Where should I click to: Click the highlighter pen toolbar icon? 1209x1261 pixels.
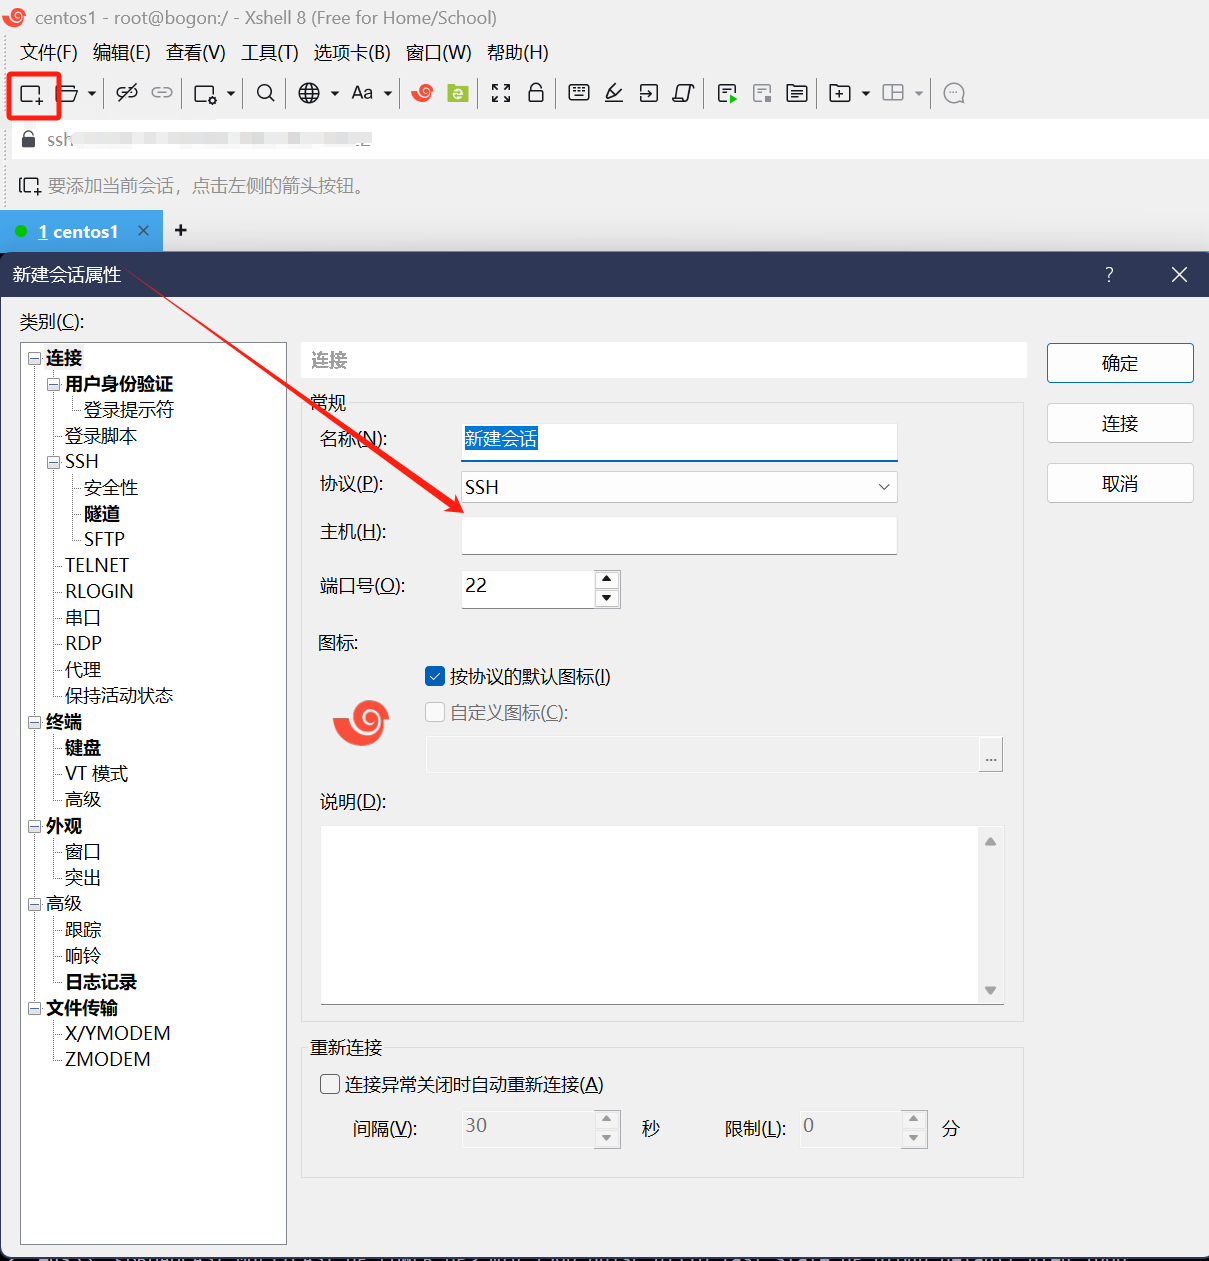[614, 93]
